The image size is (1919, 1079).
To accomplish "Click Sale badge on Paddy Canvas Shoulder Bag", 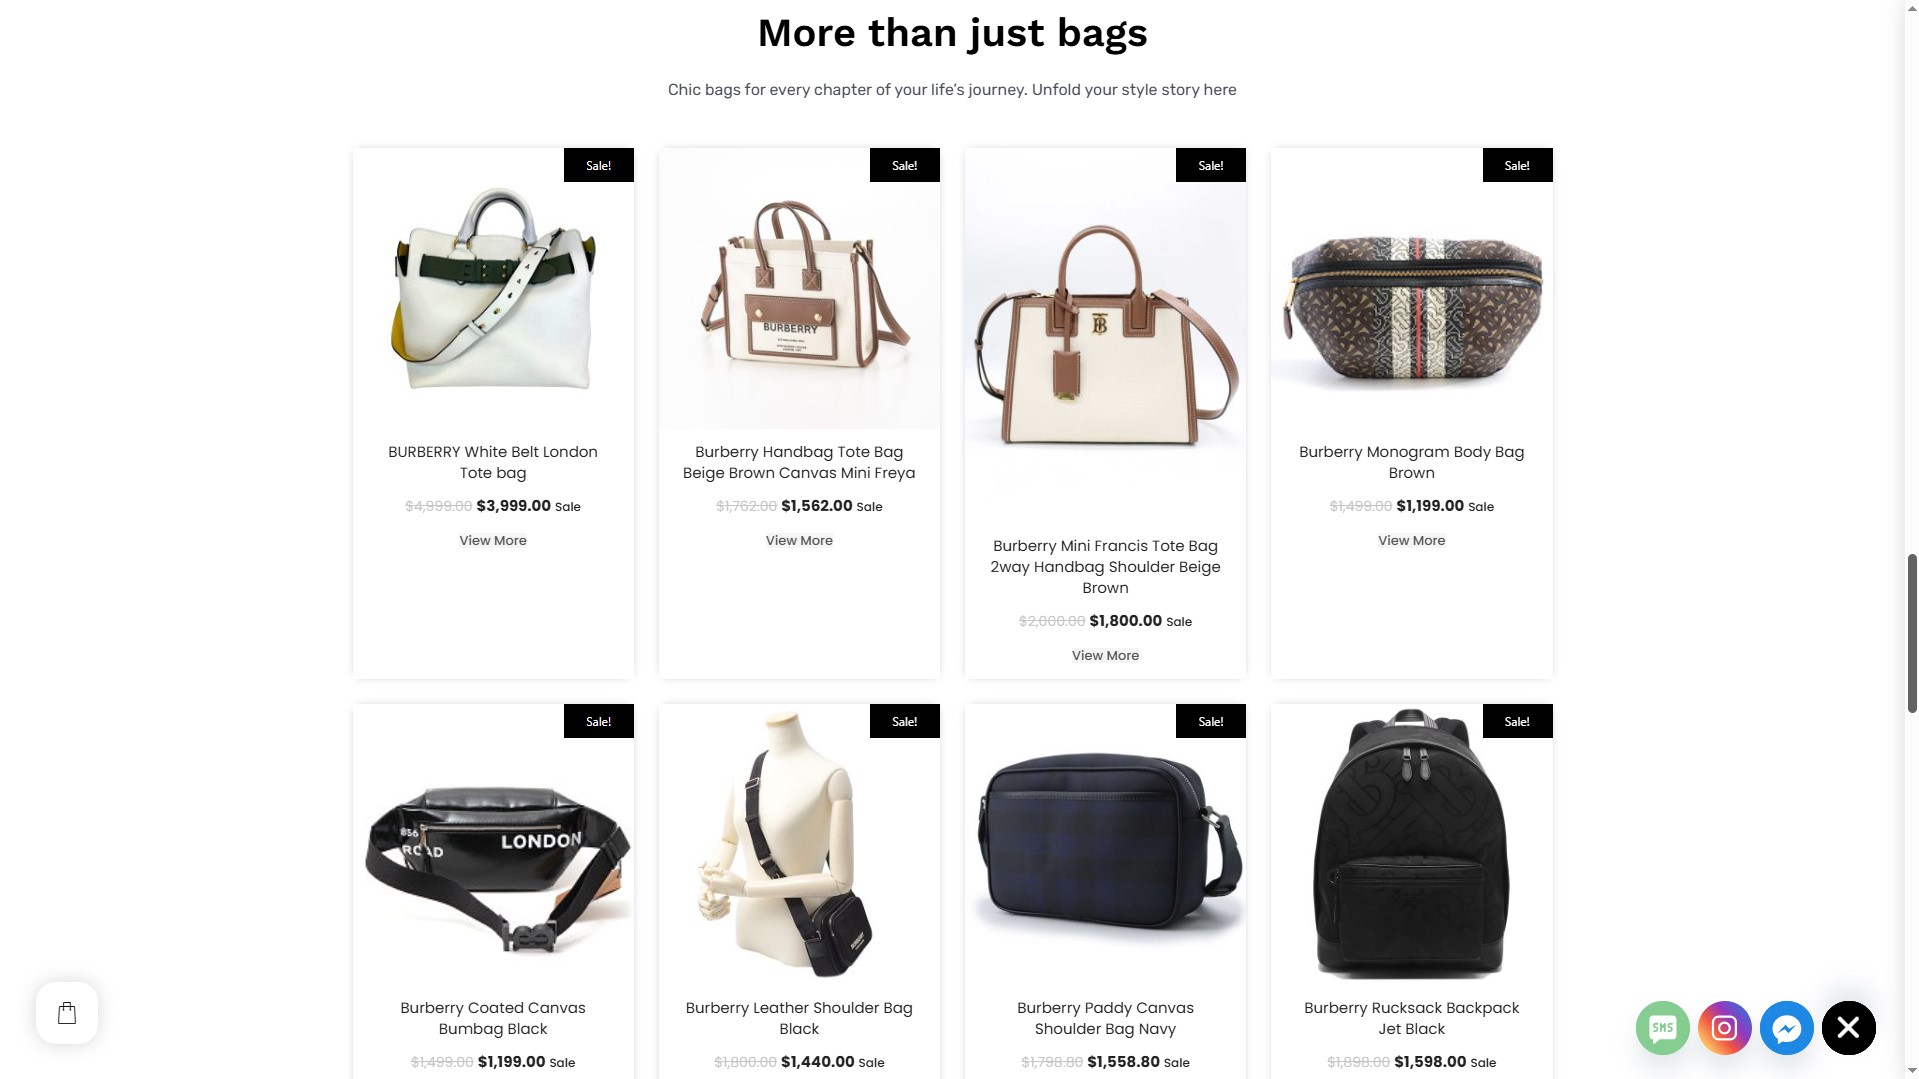I will tap(1210, 721).
